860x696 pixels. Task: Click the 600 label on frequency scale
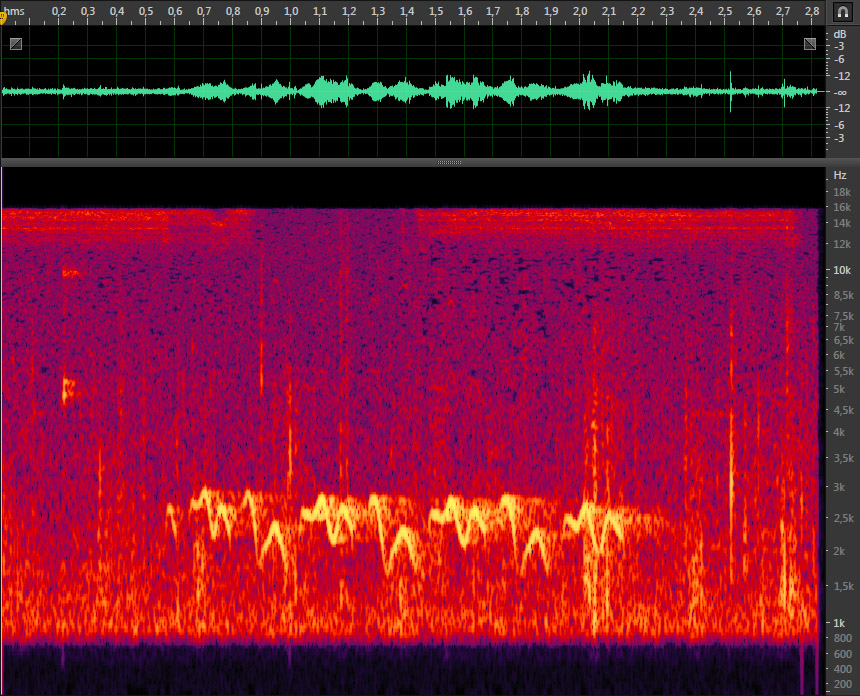(x=842, y=654)
